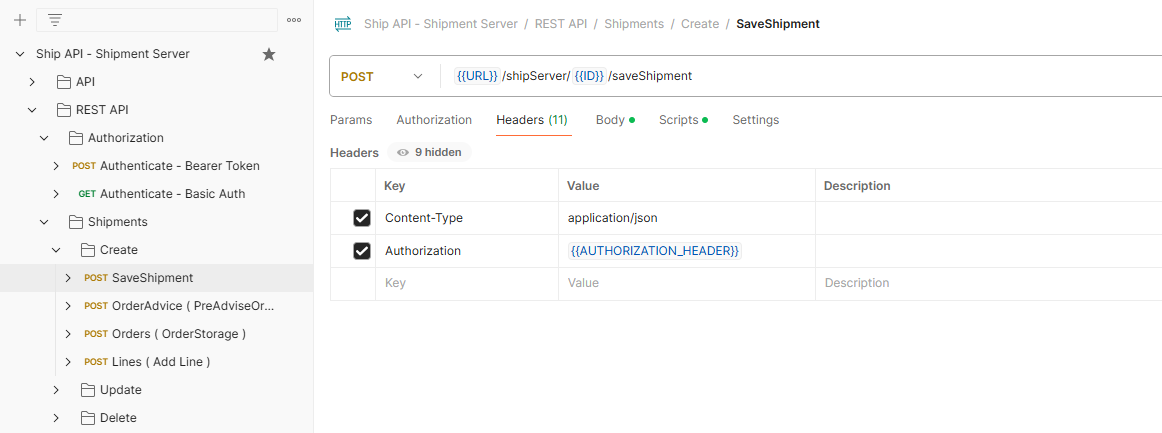Open the Scripts tab
The width and height of the screenshot is (1162, 433).
click(678, 120)
